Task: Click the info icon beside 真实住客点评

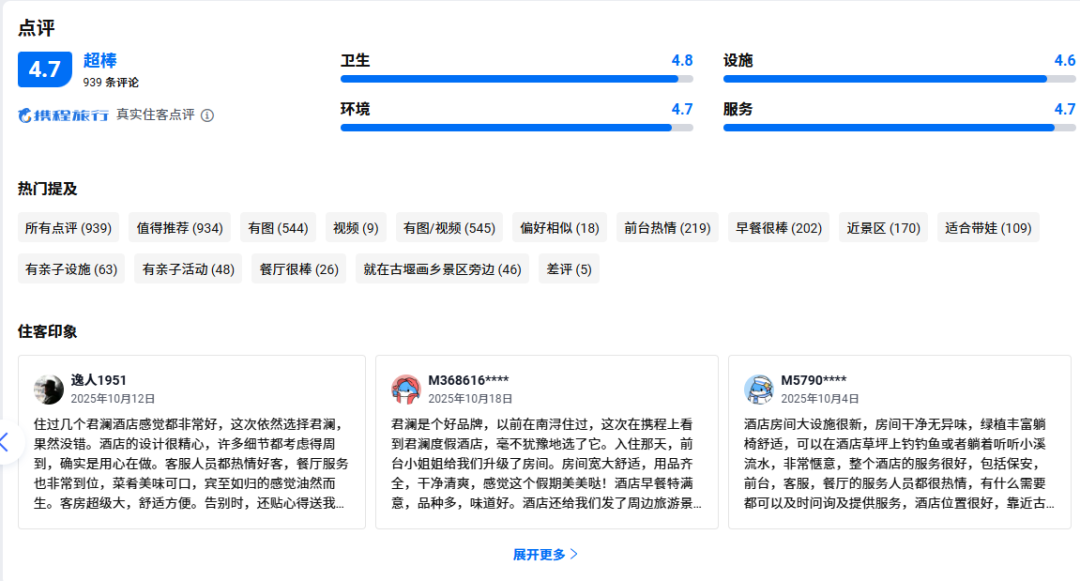Action: [x=207, y=115]
